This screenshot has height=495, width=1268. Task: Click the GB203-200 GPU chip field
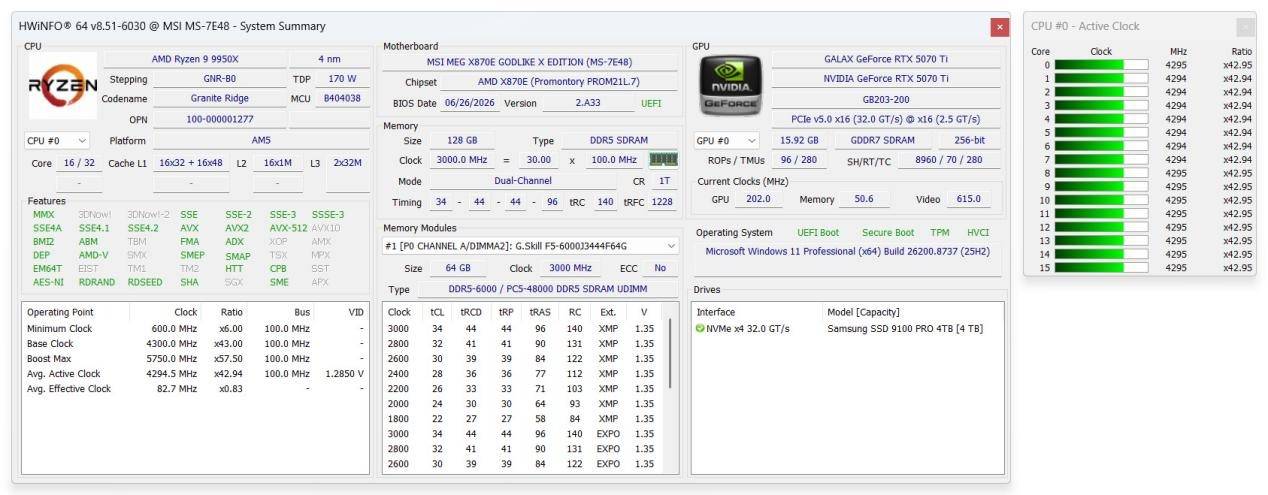[x=886, y=101]
